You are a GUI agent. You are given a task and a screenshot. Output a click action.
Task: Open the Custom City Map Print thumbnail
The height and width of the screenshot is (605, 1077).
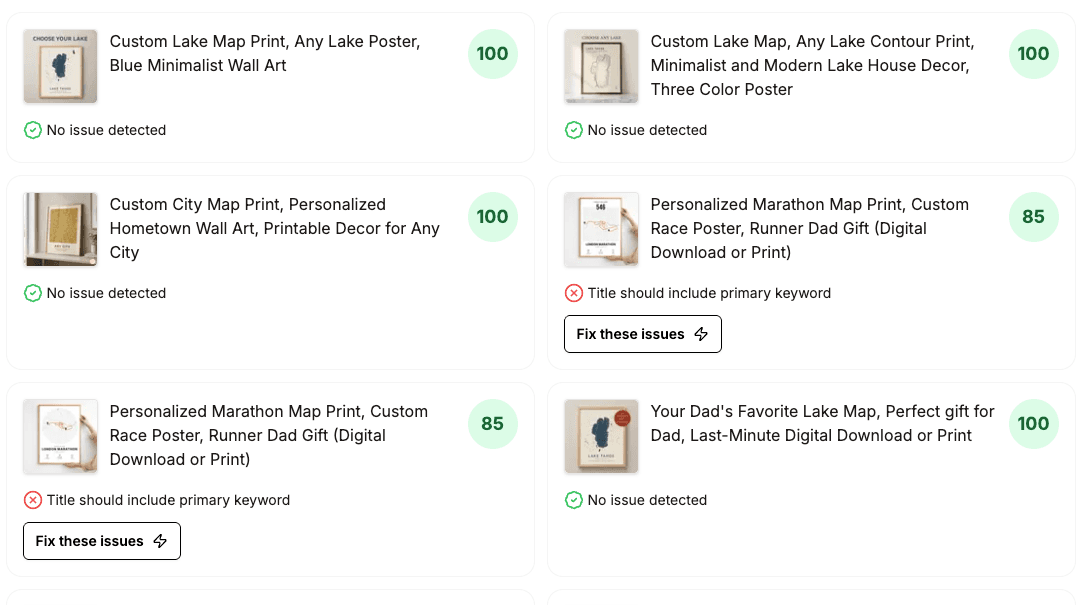pos(60,229)
